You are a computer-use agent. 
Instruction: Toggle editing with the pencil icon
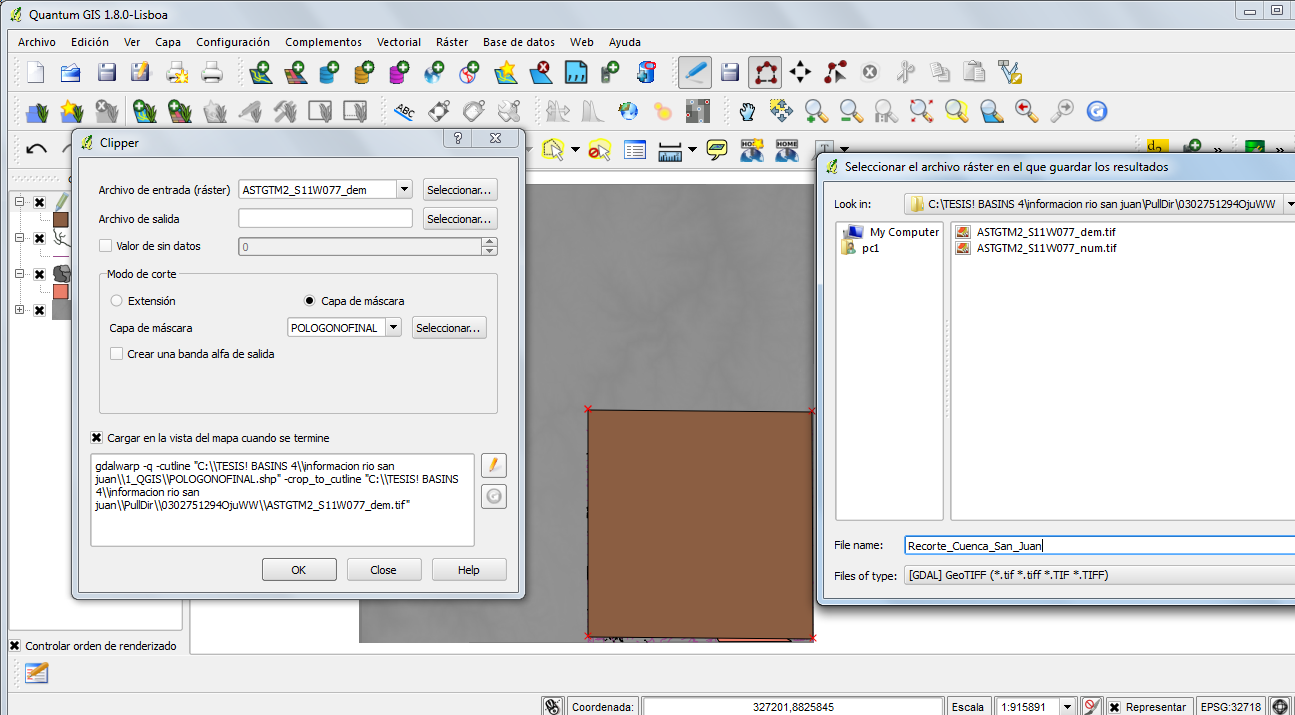click(695, 72)
